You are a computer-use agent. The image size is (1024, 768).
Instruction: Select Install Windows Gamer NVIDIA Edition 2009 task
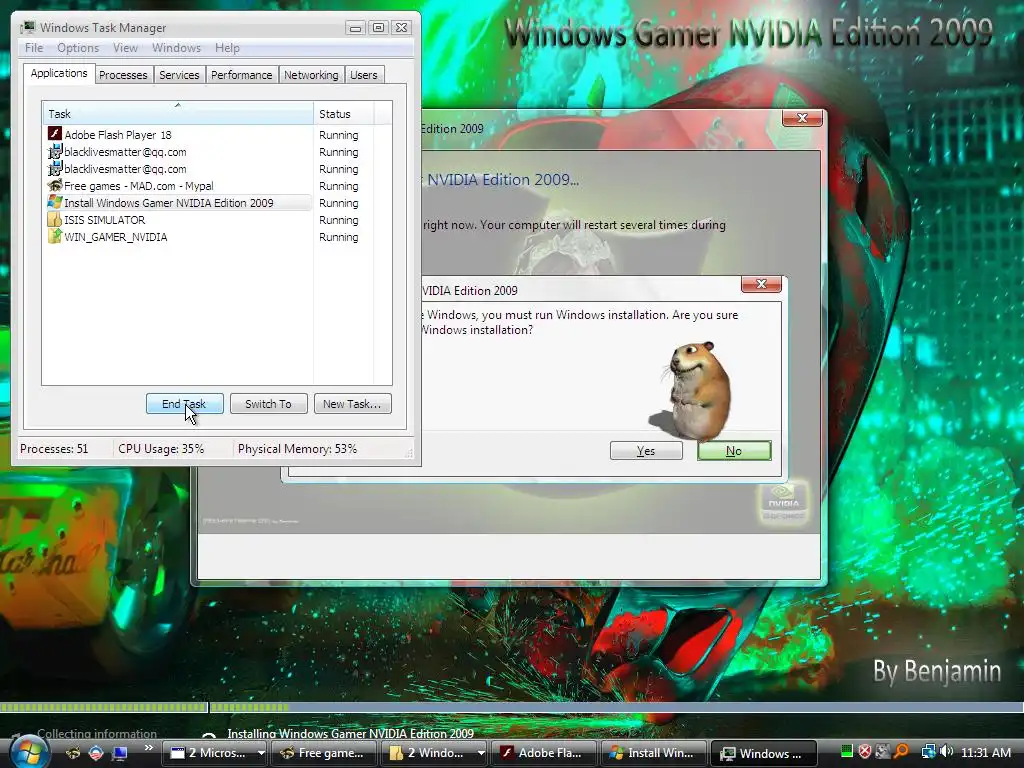[179, 202]
